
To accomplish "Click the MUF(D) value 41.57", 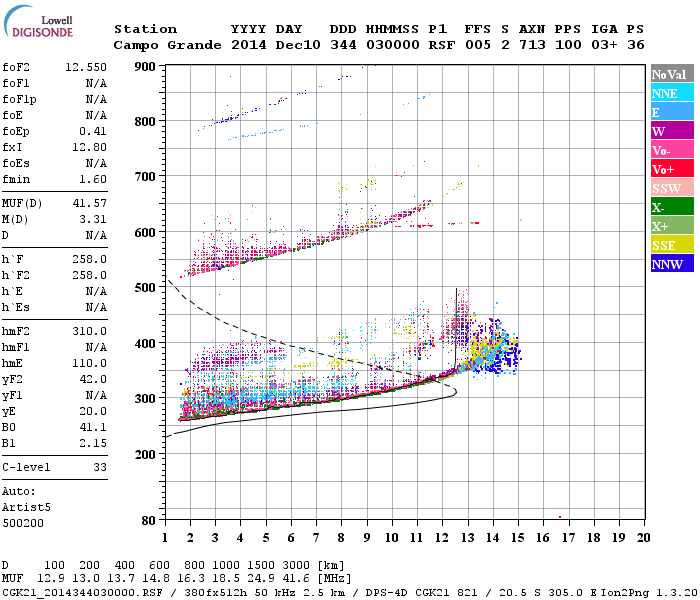I will [x=89, y=204].
